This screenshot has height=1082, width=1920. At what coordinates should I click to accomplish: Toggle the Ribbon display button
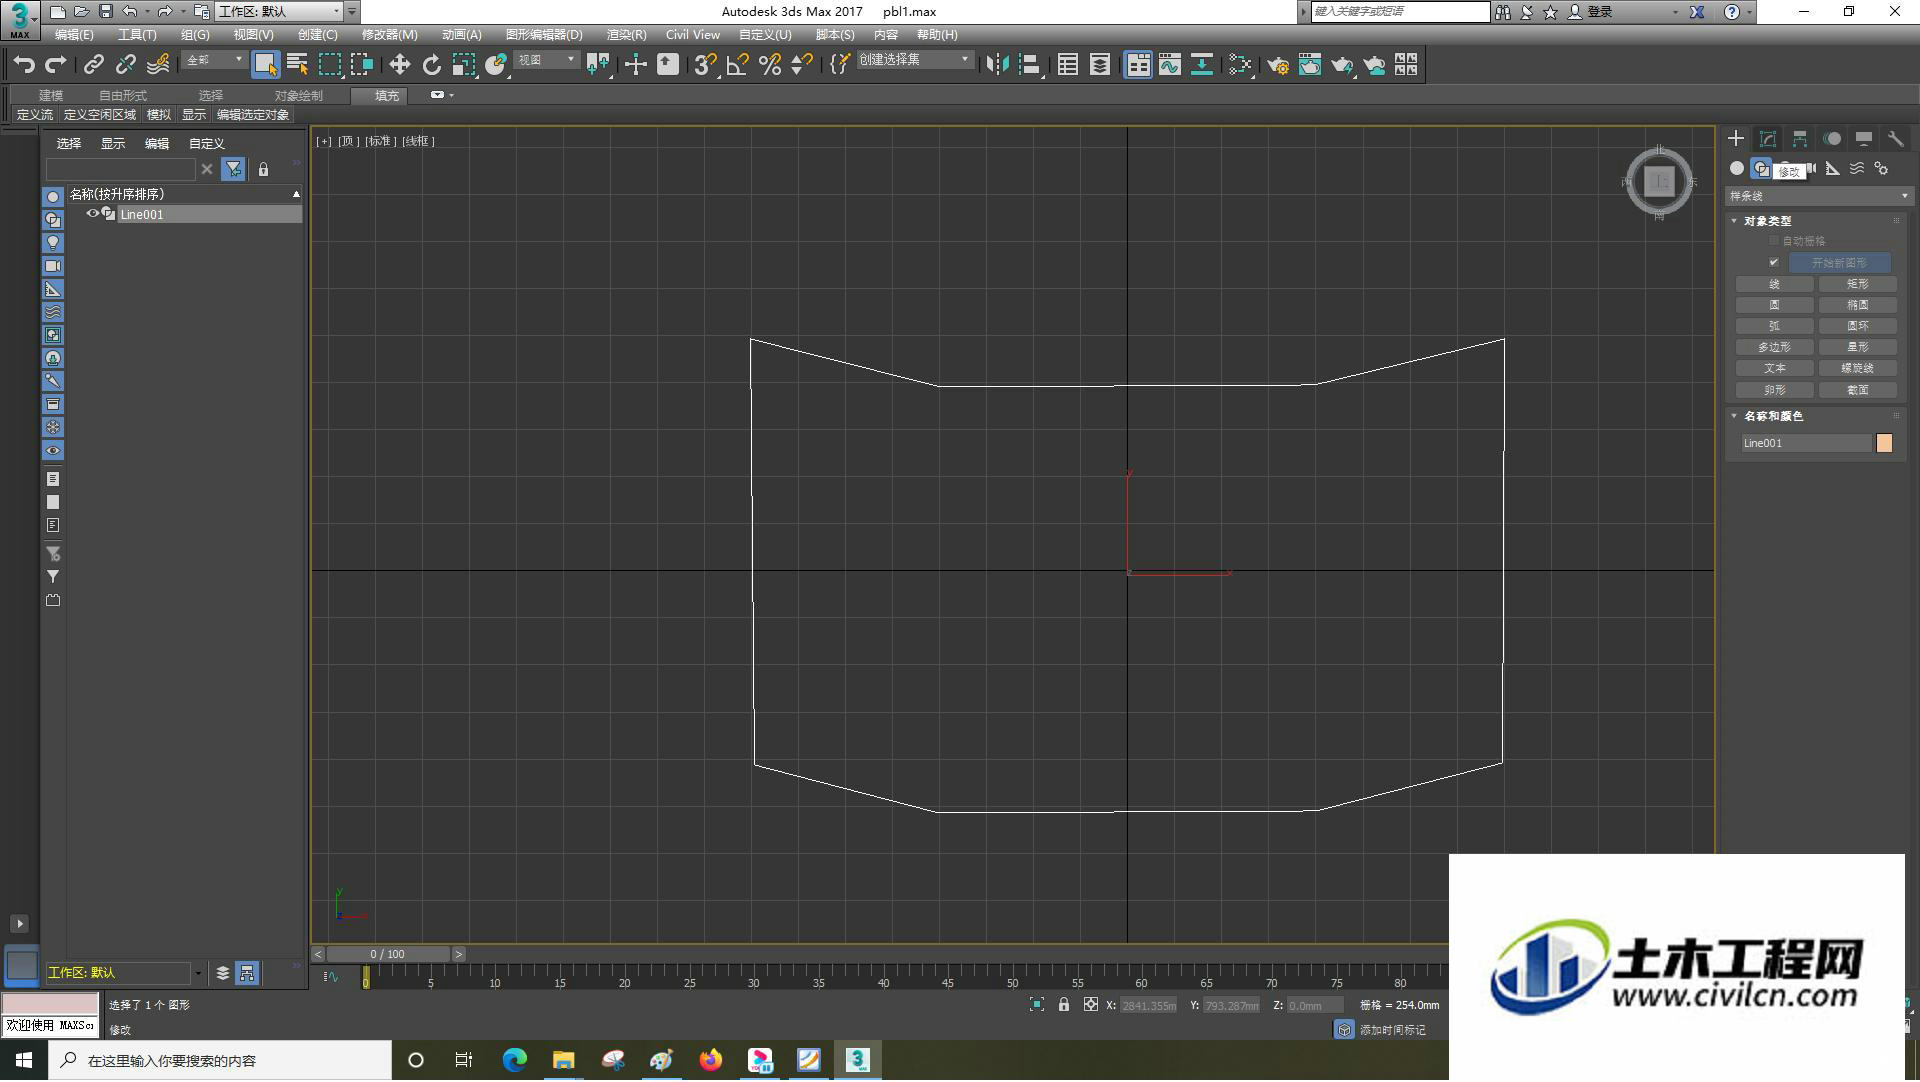(x=1138, y=65)
